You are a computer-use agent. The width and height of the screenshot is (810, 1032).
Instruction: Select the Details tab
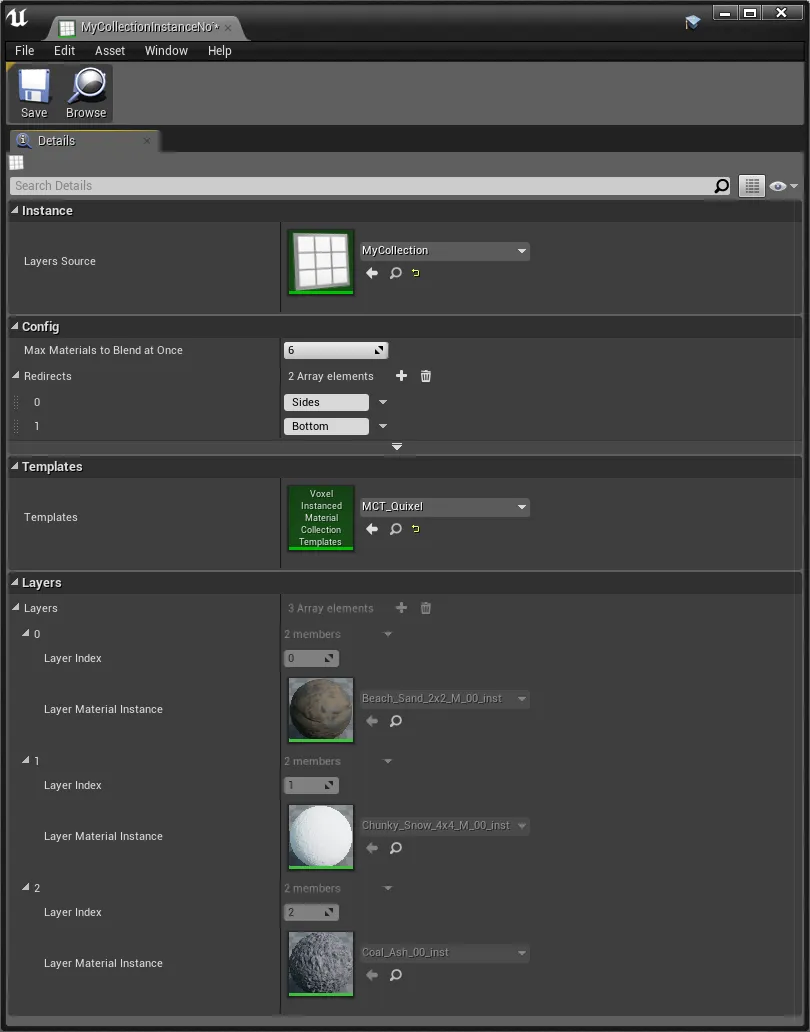(56, 141)
